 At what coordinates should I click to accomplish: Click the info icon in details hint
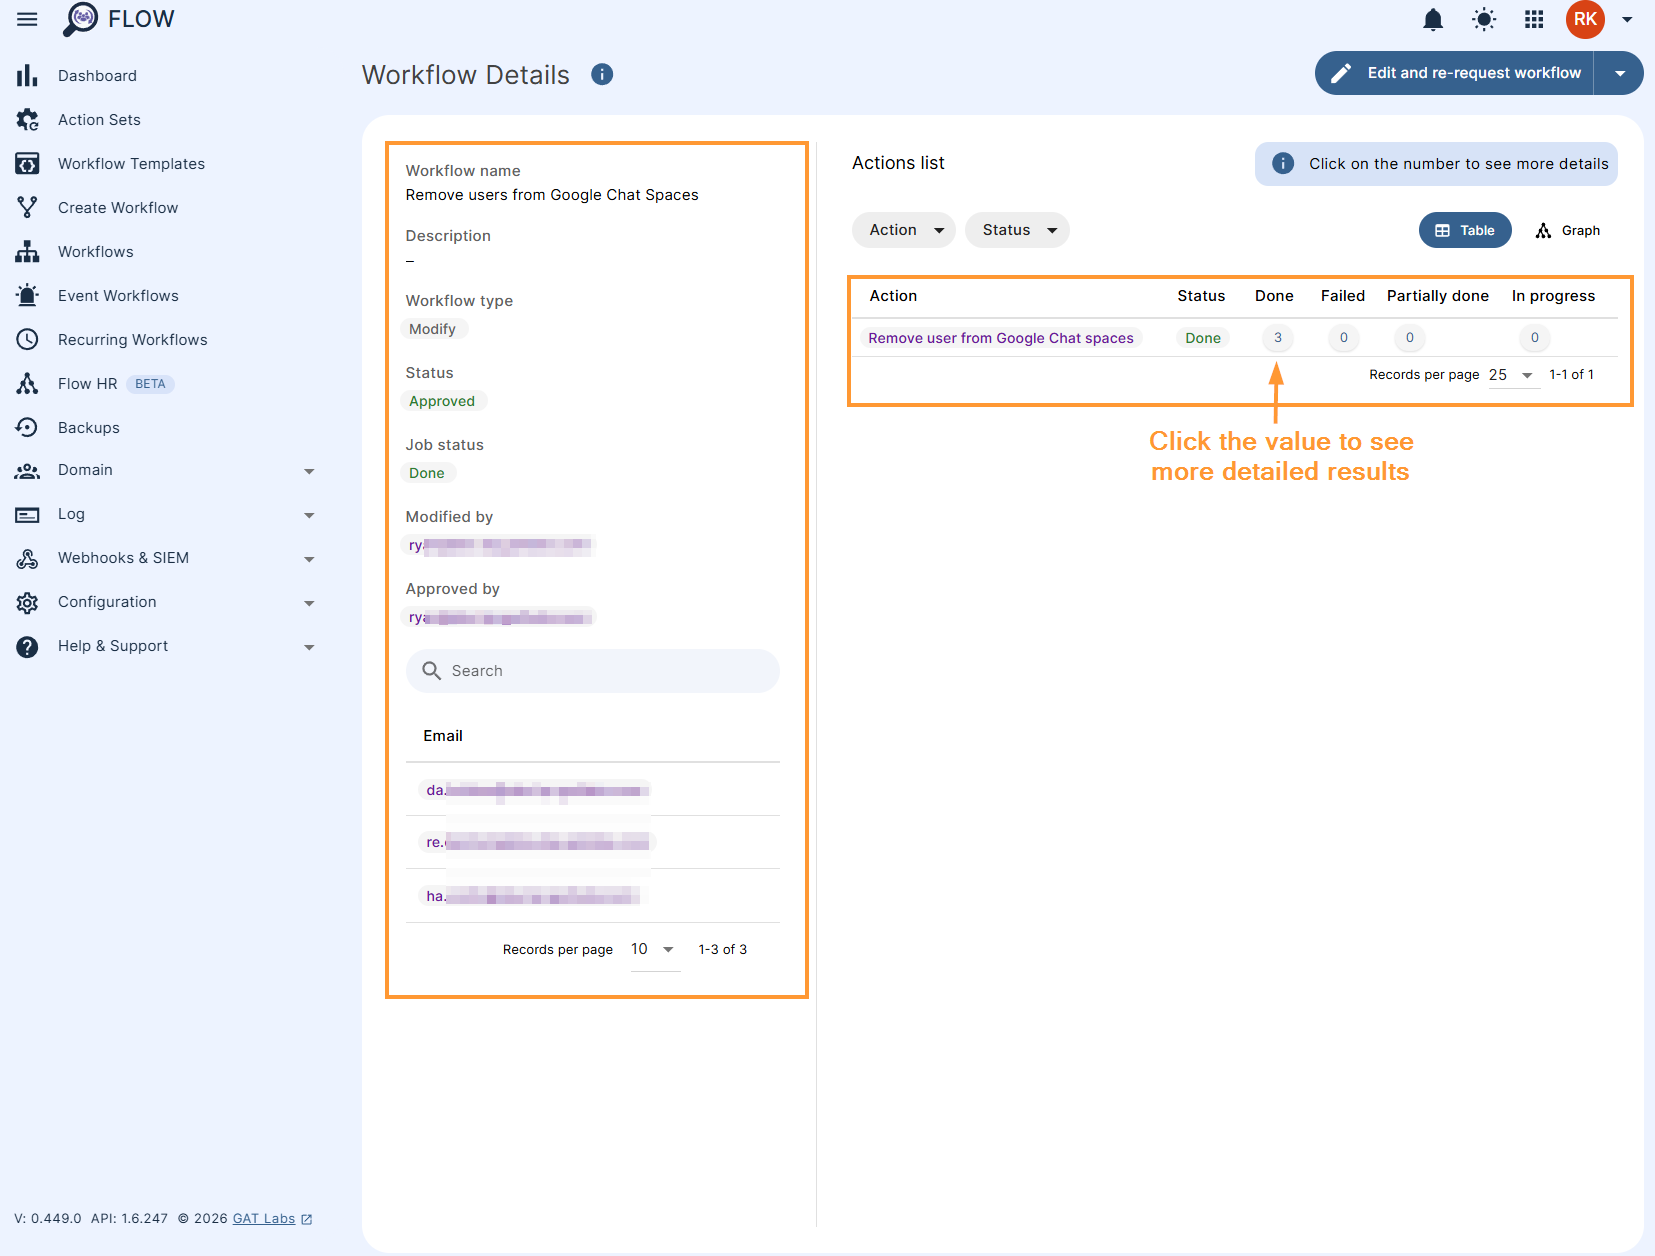pyautogui.click(x=1283, y=164)
